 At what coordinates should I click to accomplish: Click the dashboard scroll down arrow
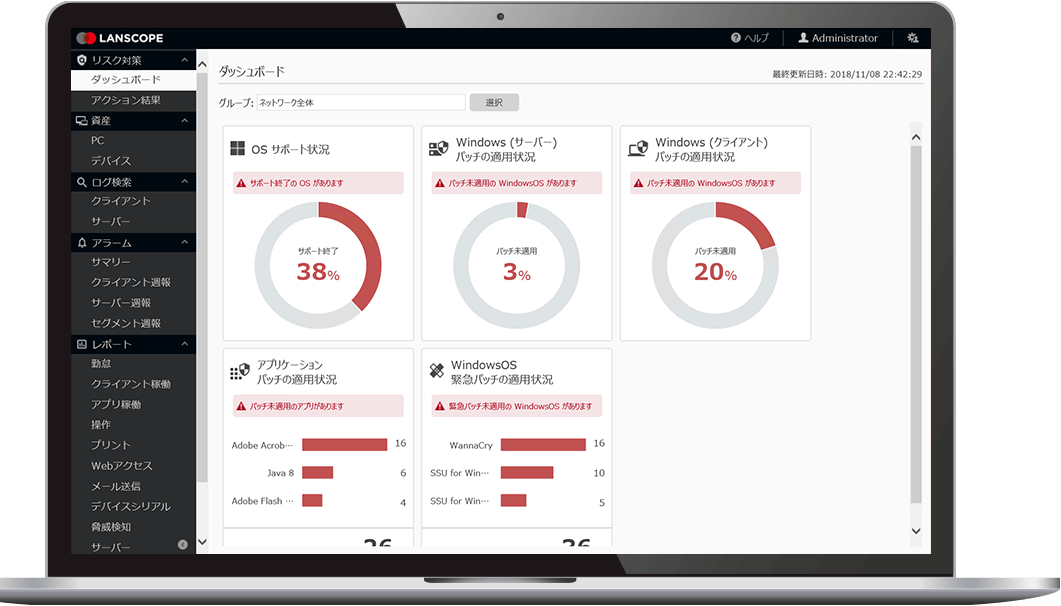click(x=916, y=531)
